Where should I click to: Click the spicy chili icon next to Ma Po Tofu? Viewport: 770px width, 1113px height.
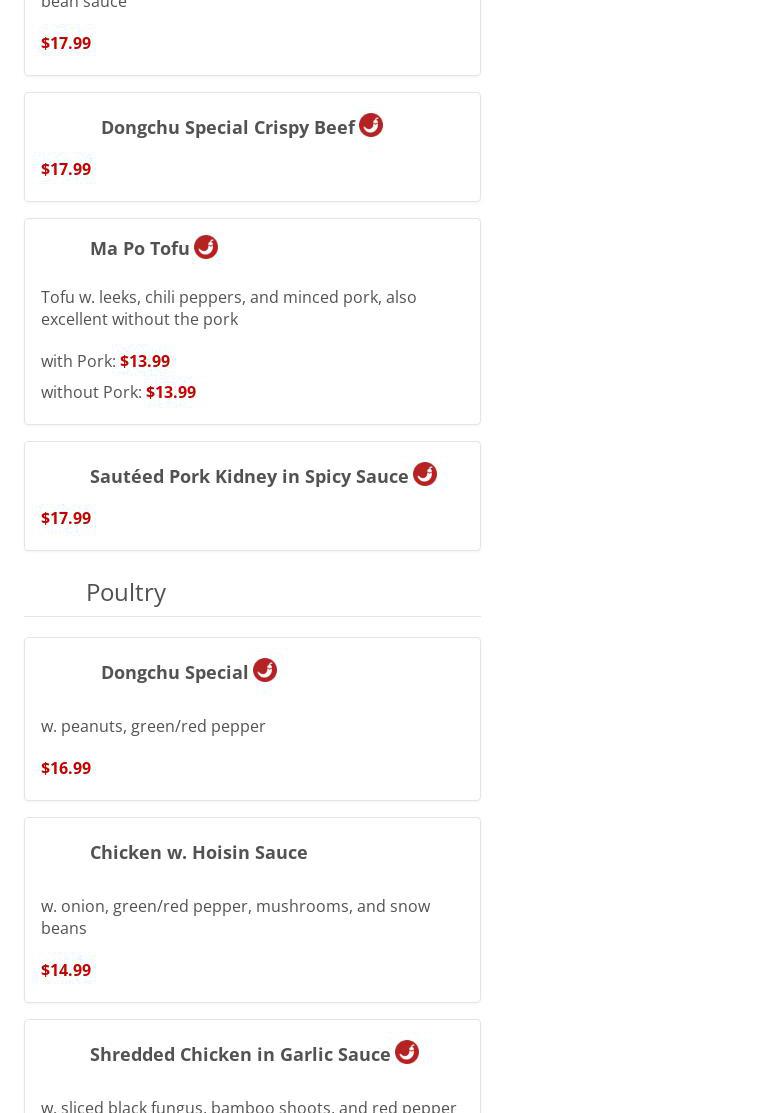tap(206, 247)
